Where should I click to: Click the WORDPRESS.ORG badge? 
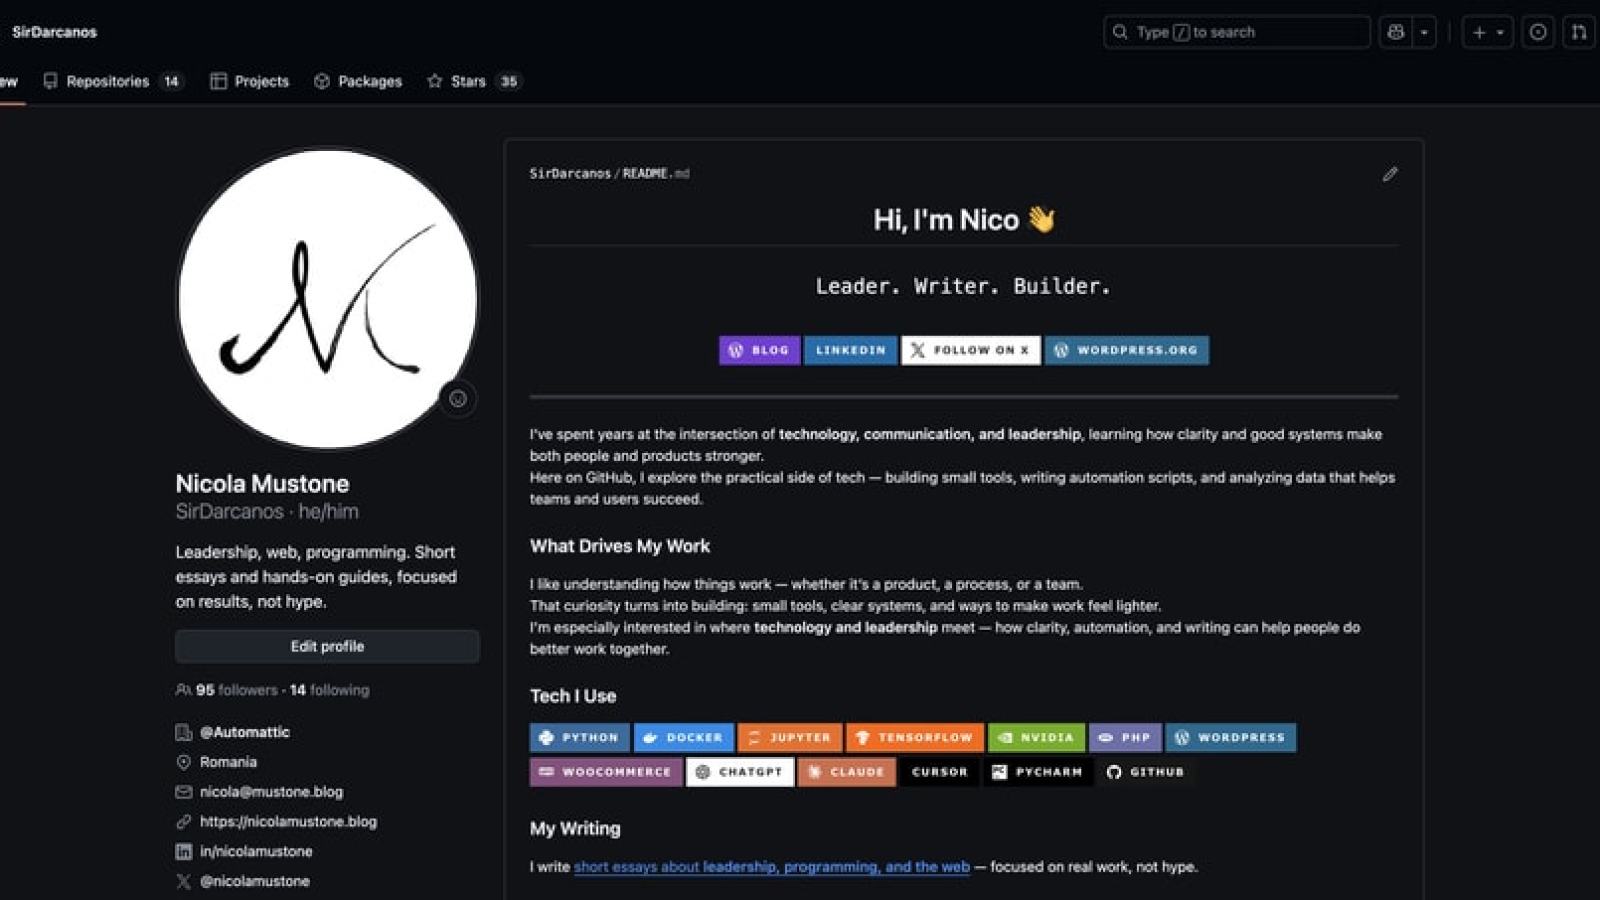1127,350
